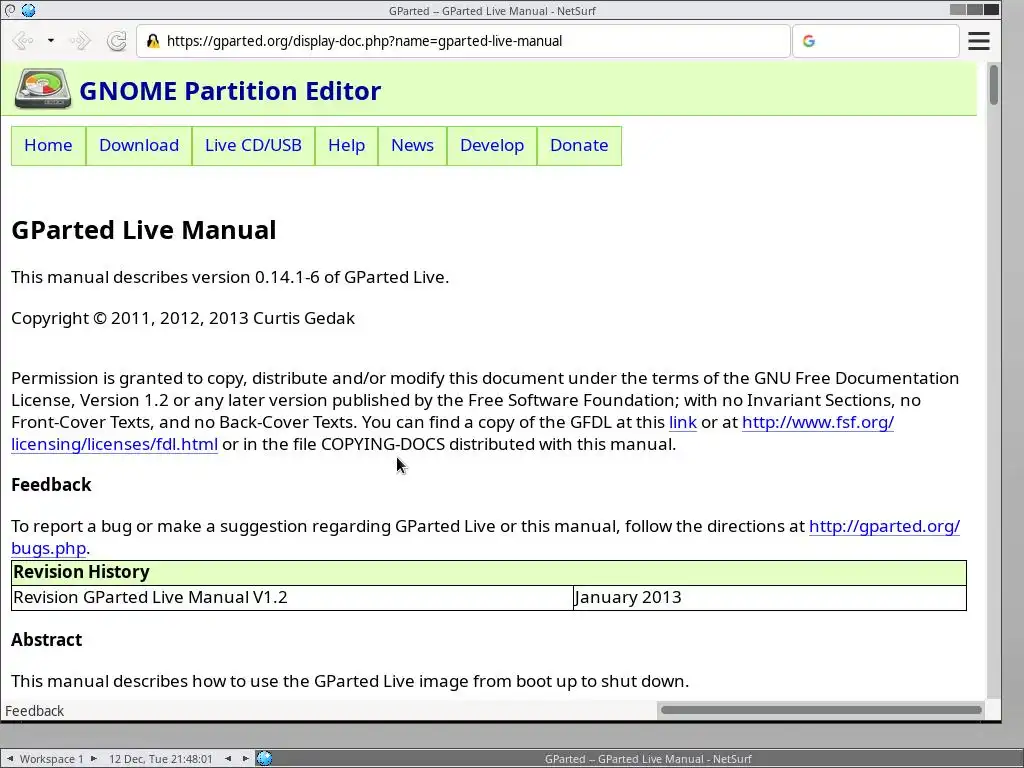
Task: Open the Donate navigation tab
Action: point(579,146)
